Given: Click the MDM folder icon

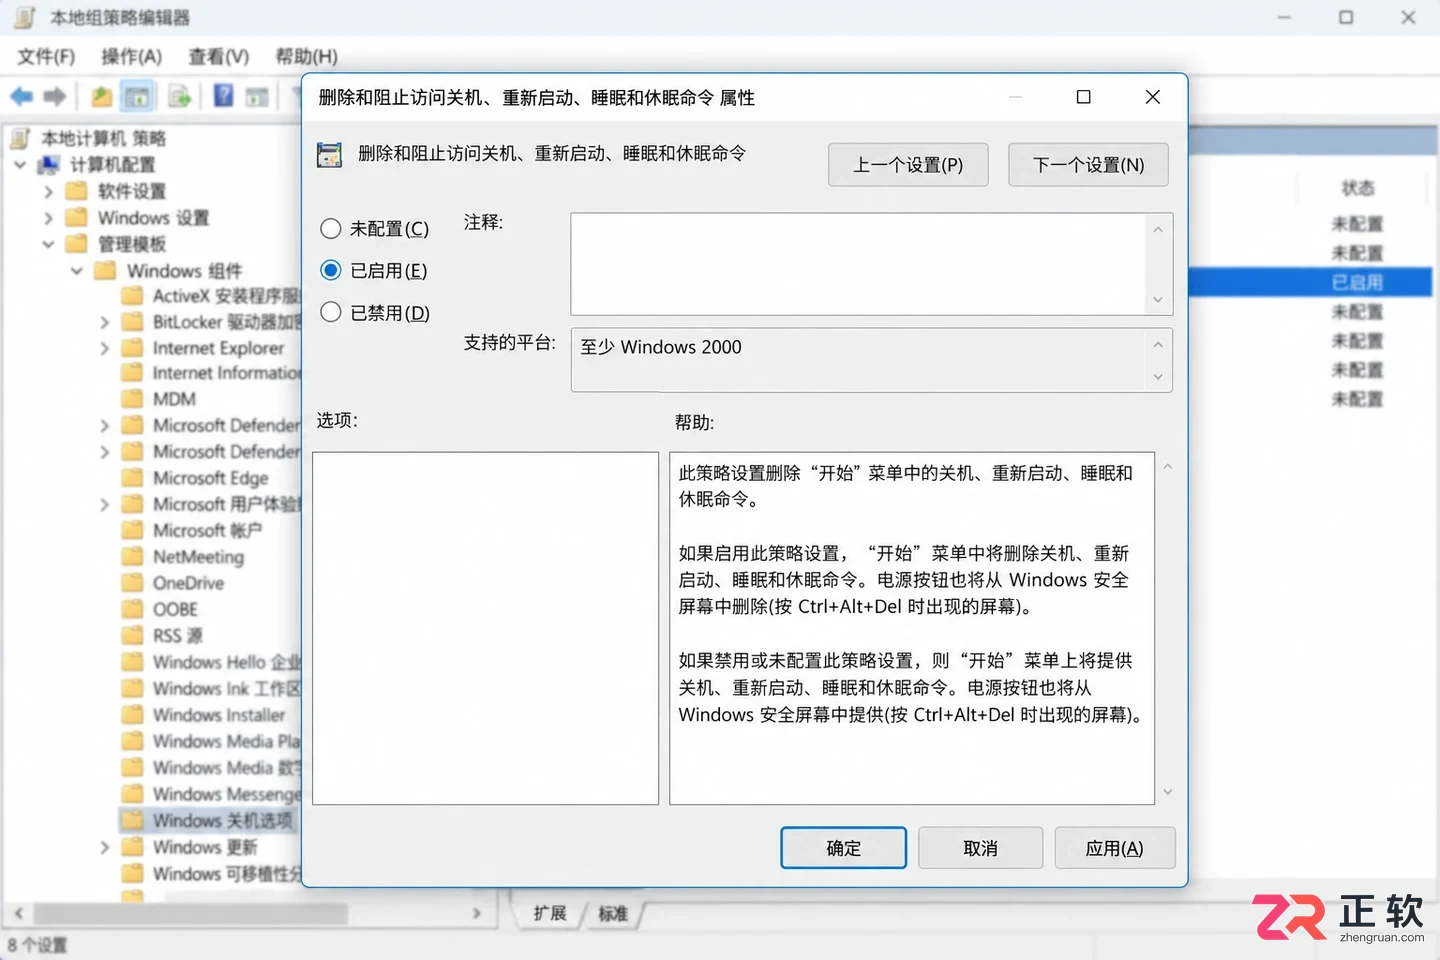Looking at the screenshot, I should 132,399.
